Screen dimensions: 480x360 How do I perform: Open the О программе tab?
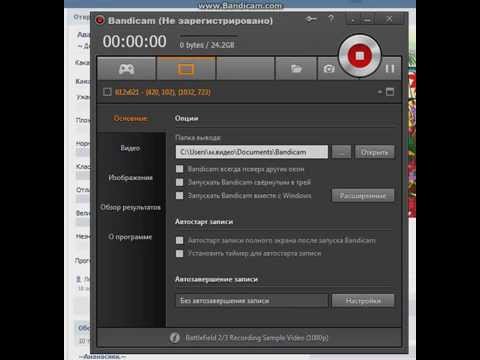tap(130, 237)
